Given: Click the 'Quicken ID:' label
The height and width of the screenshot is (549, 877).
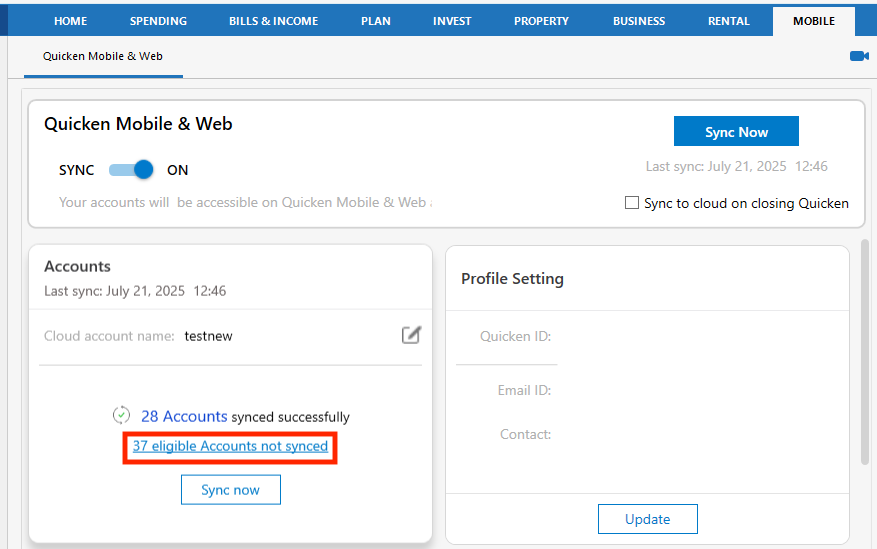Looking at the screenshot, I should (x=515, y=336).
